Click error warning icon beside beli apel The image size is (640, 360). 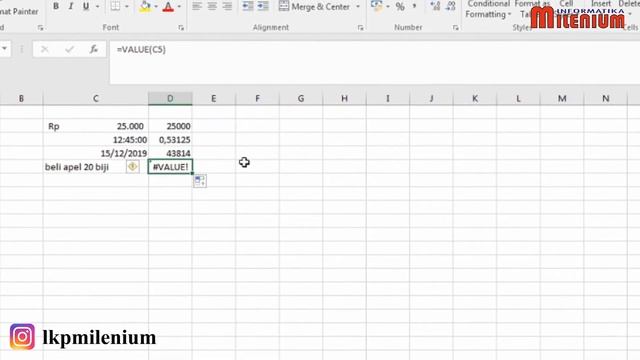(x=132, y=167)
